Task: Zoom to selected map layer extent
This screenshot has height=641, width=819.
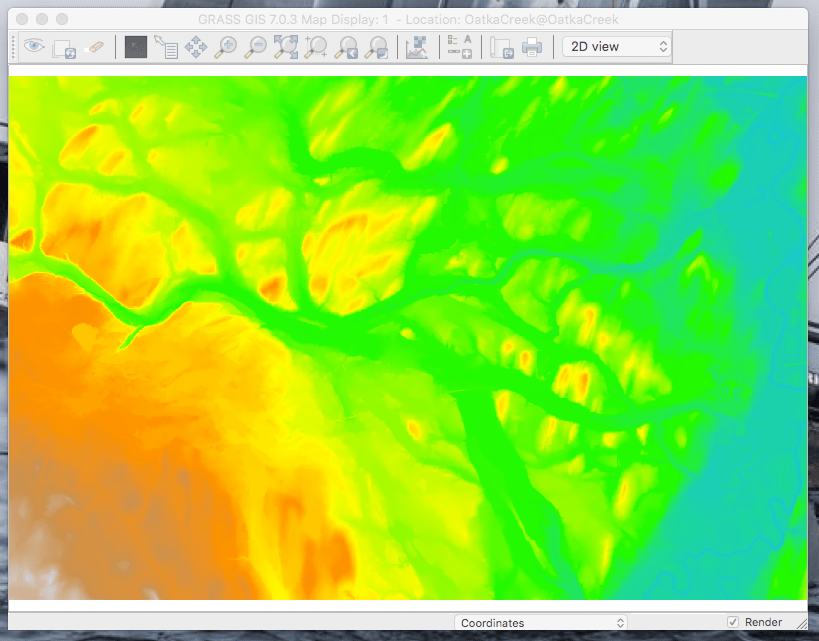Action: pos(286,46)
